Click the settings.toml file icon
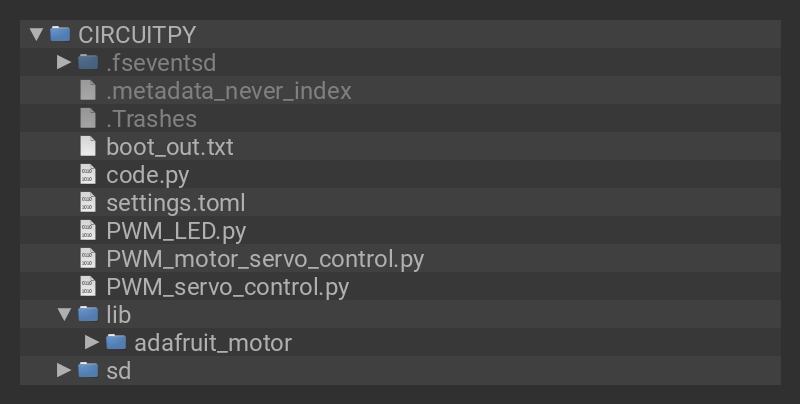This screenshot has height=404, width=800. [88, 203]
